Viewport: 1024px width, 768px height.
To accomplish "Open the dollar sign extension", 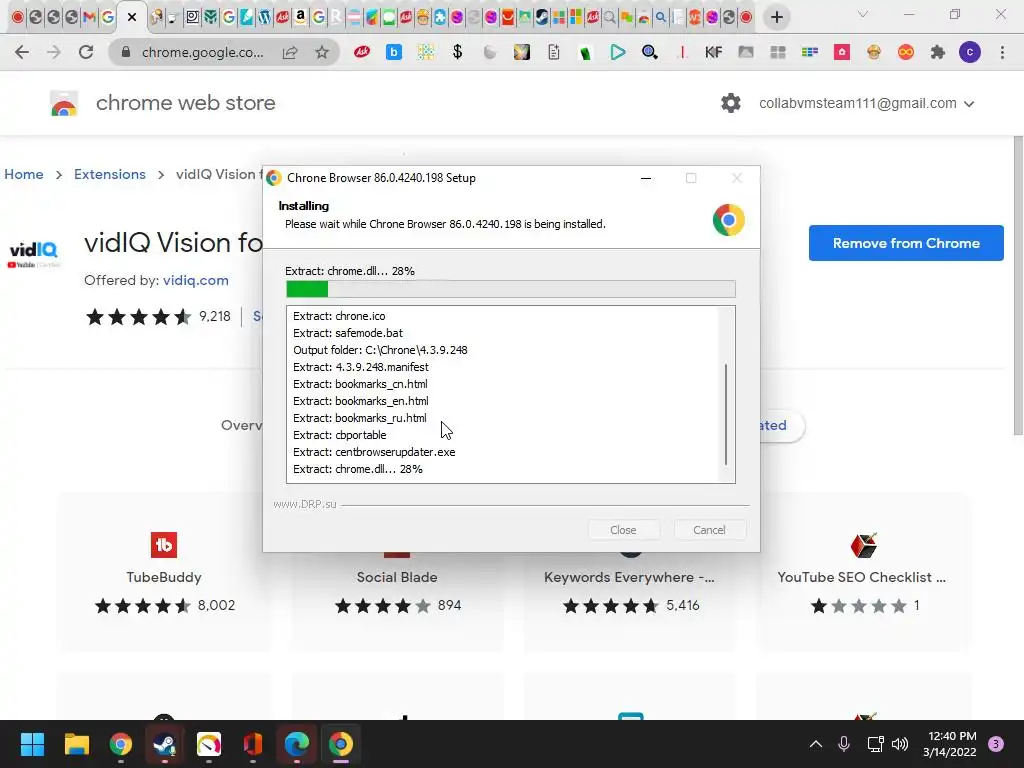I will [457, 52].
